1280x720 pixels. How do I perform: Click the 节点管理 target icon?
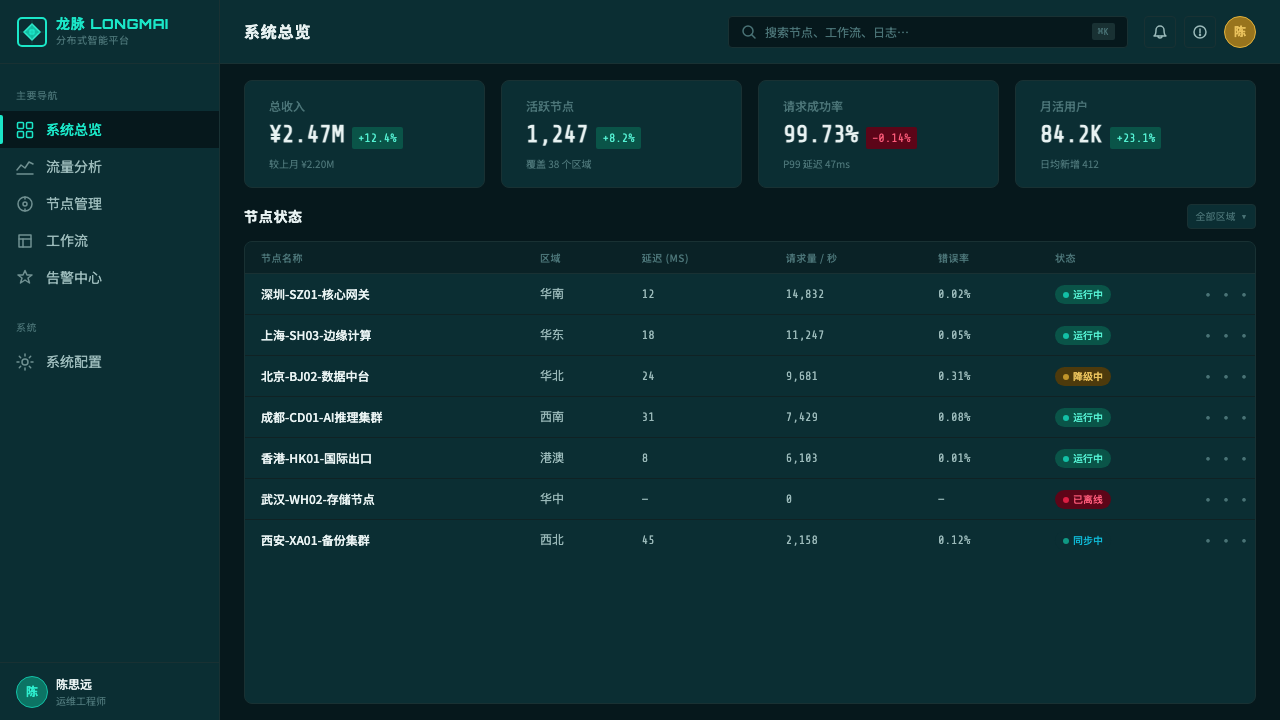pos(25,204)
